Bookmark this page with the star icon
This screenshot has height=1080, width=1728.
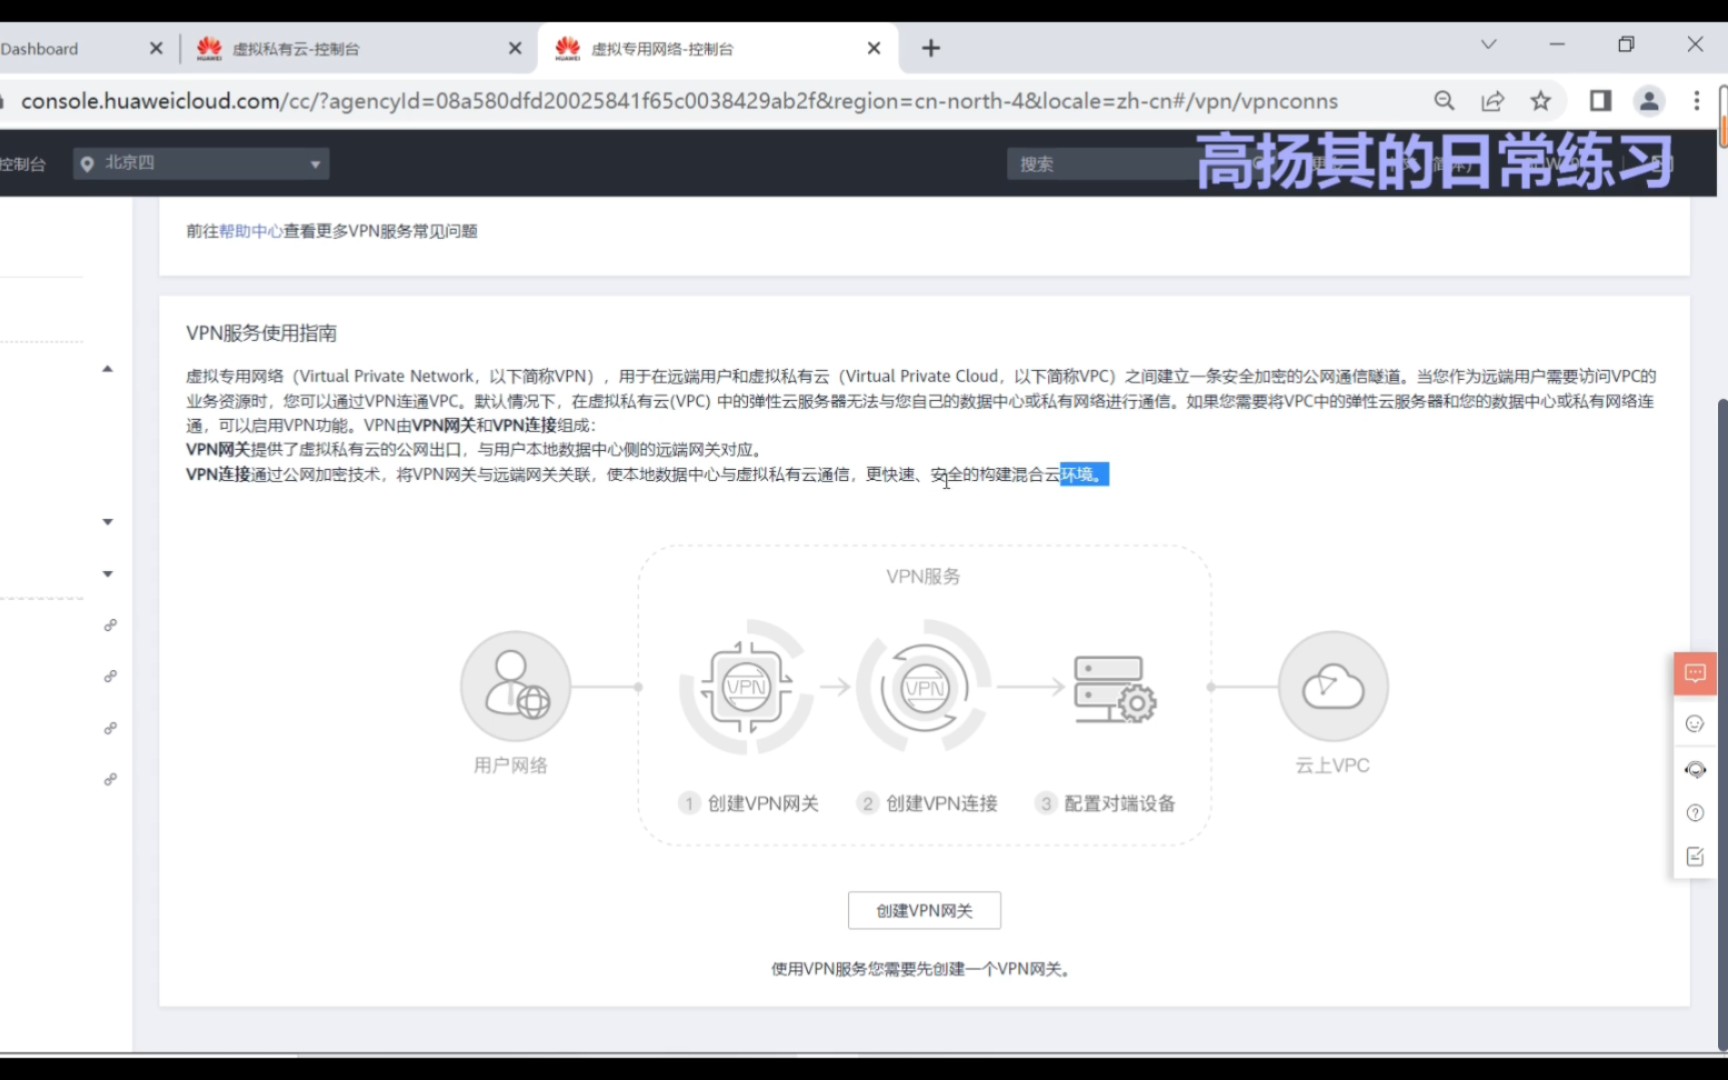point(1540,101)
